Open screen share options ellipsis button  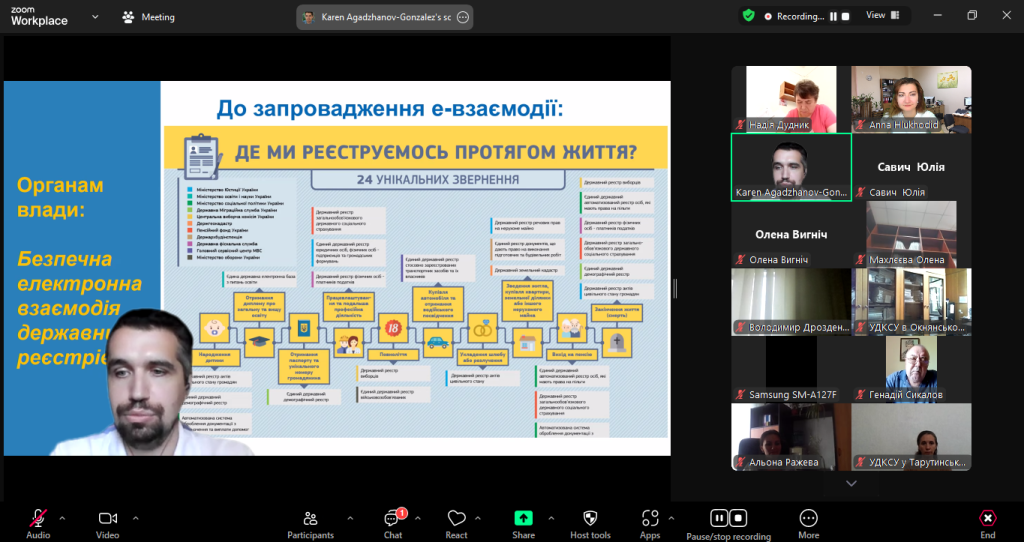click(x=463, y=17)
